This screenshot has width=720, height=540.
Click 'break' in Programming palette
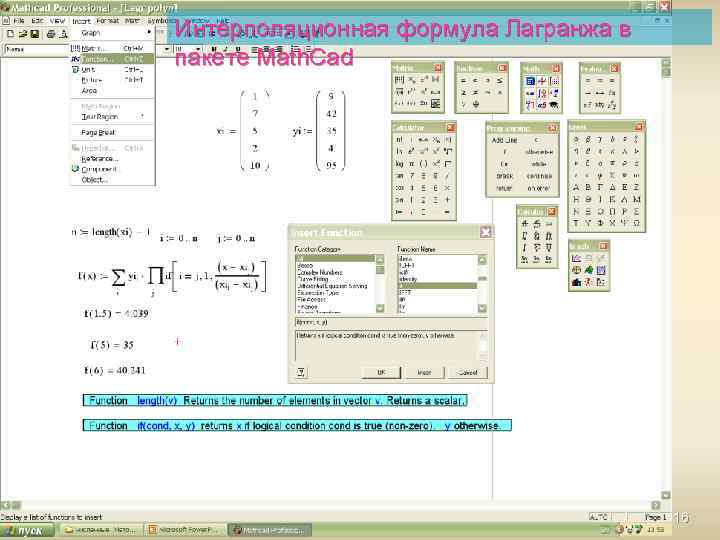[x=504, y=176]
